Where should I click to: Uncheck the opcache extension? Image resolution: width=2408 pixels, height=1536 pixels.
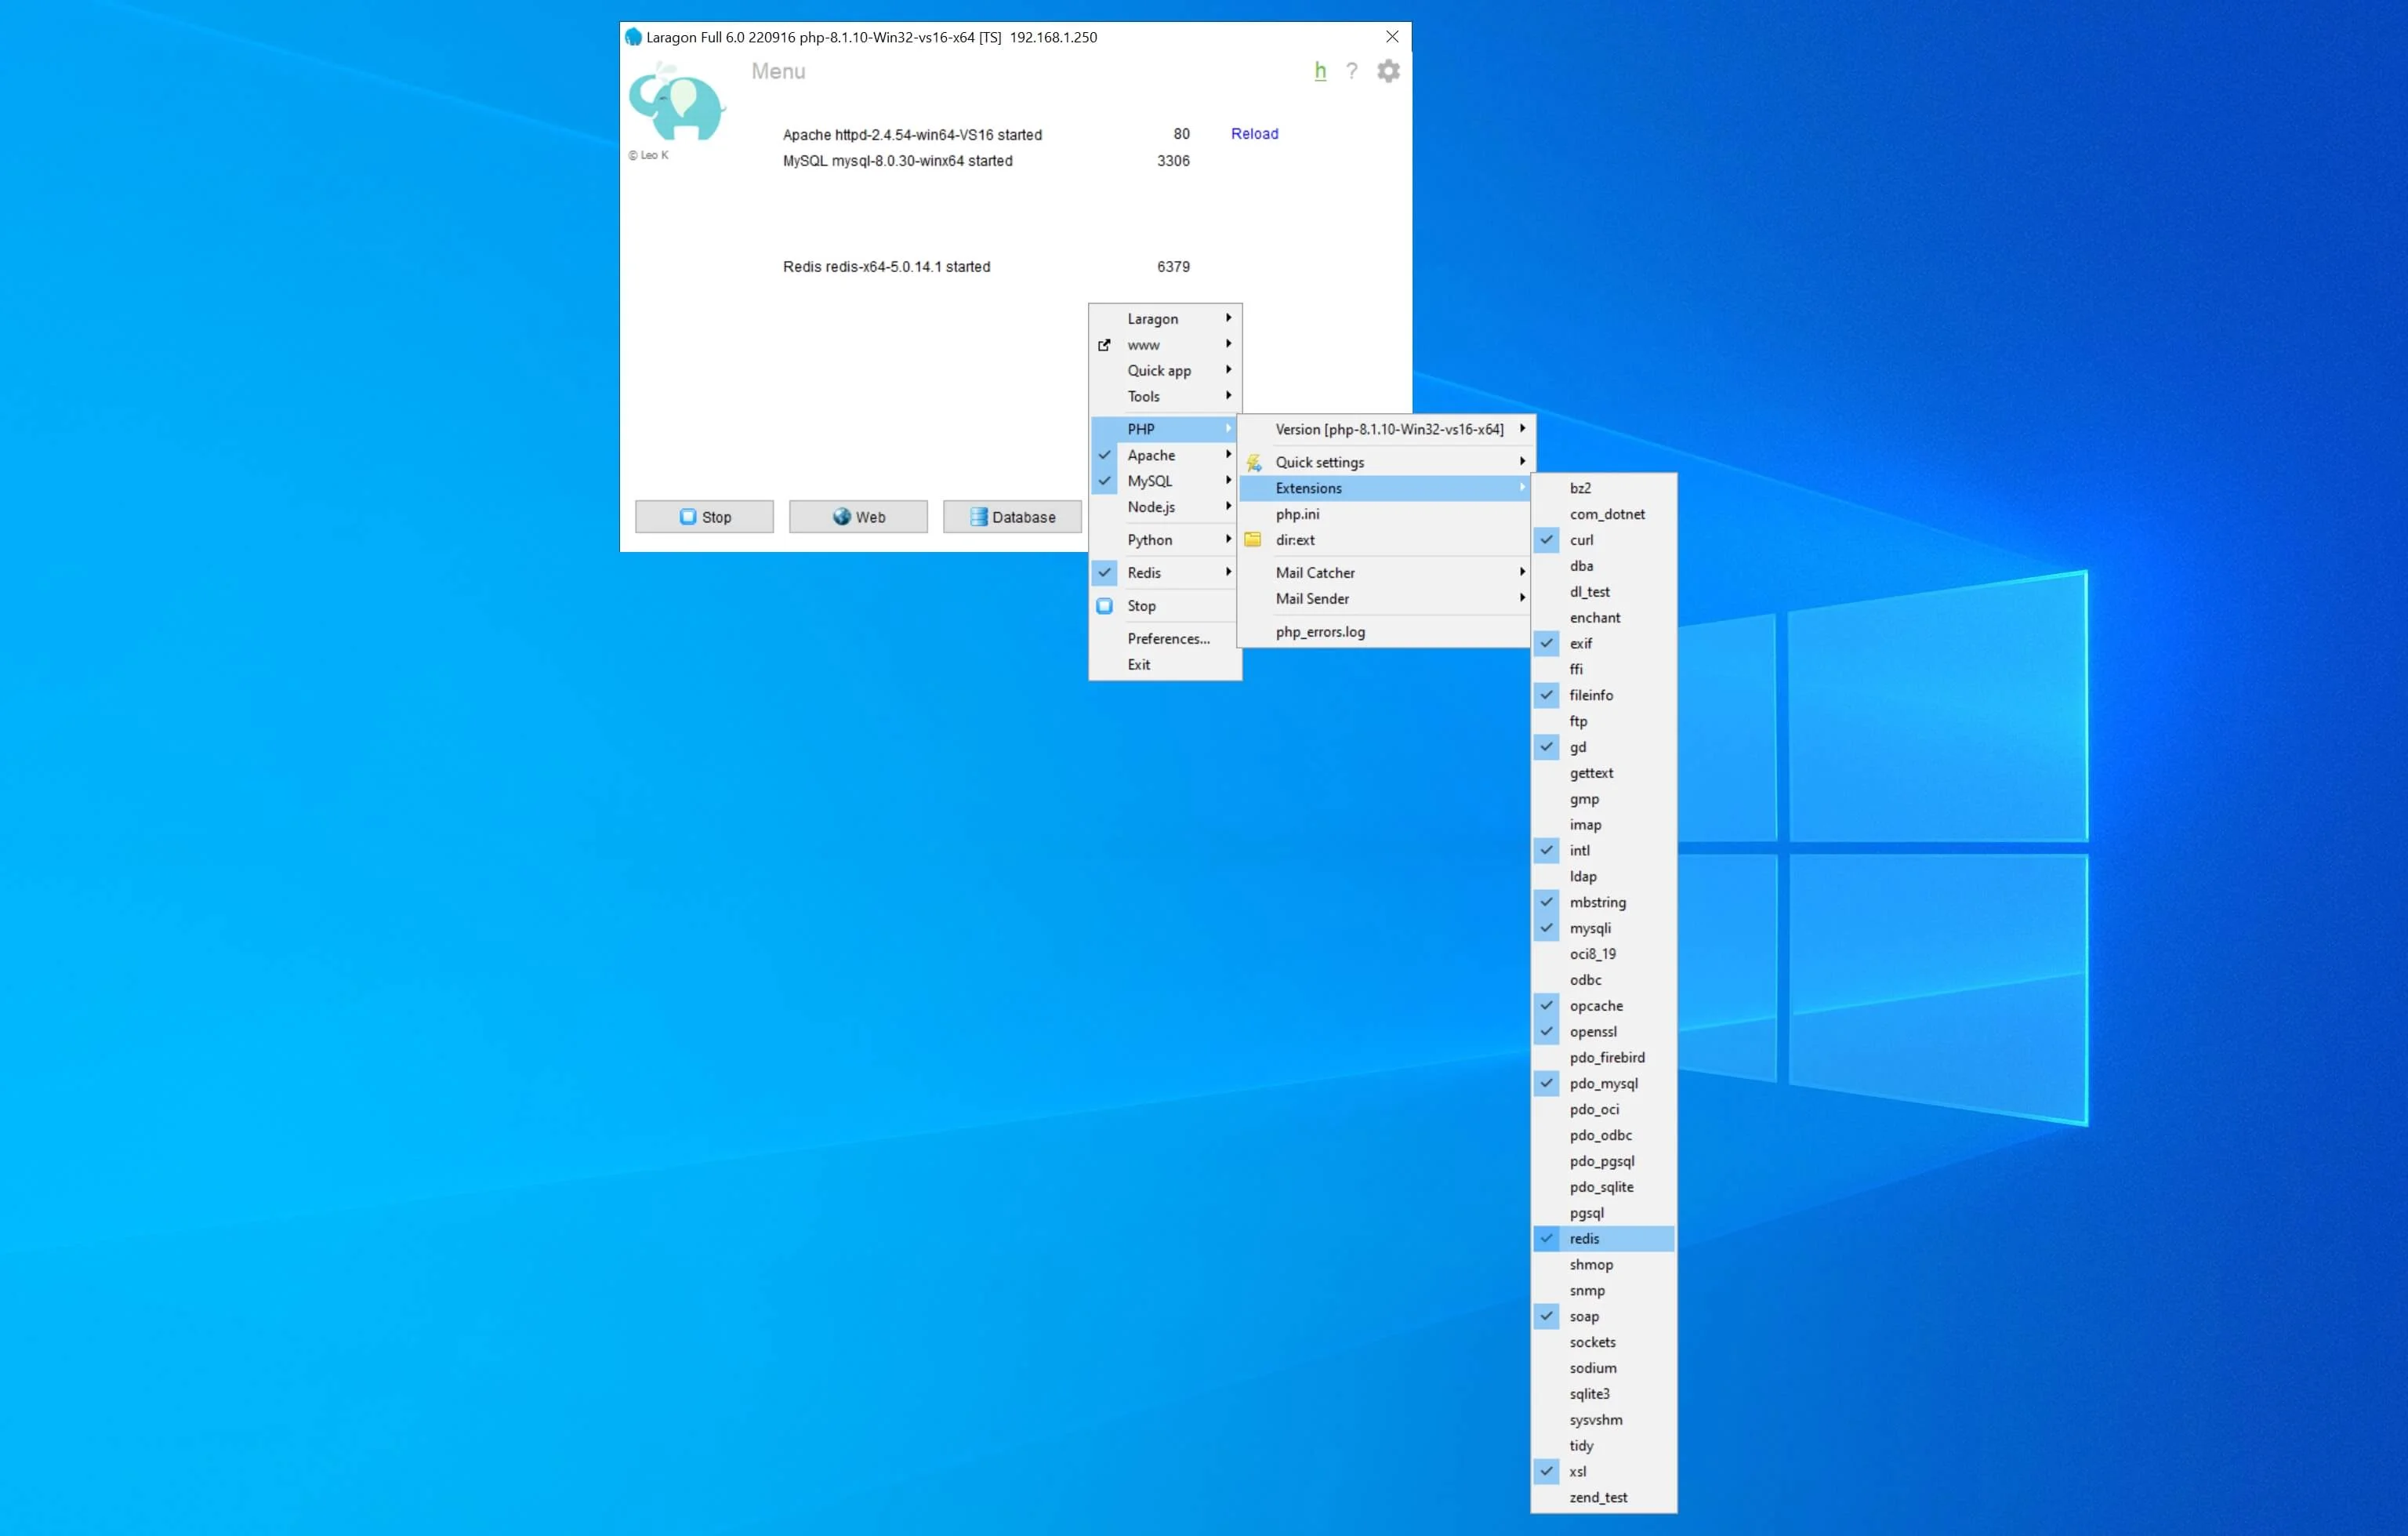coord(1604,1006)
